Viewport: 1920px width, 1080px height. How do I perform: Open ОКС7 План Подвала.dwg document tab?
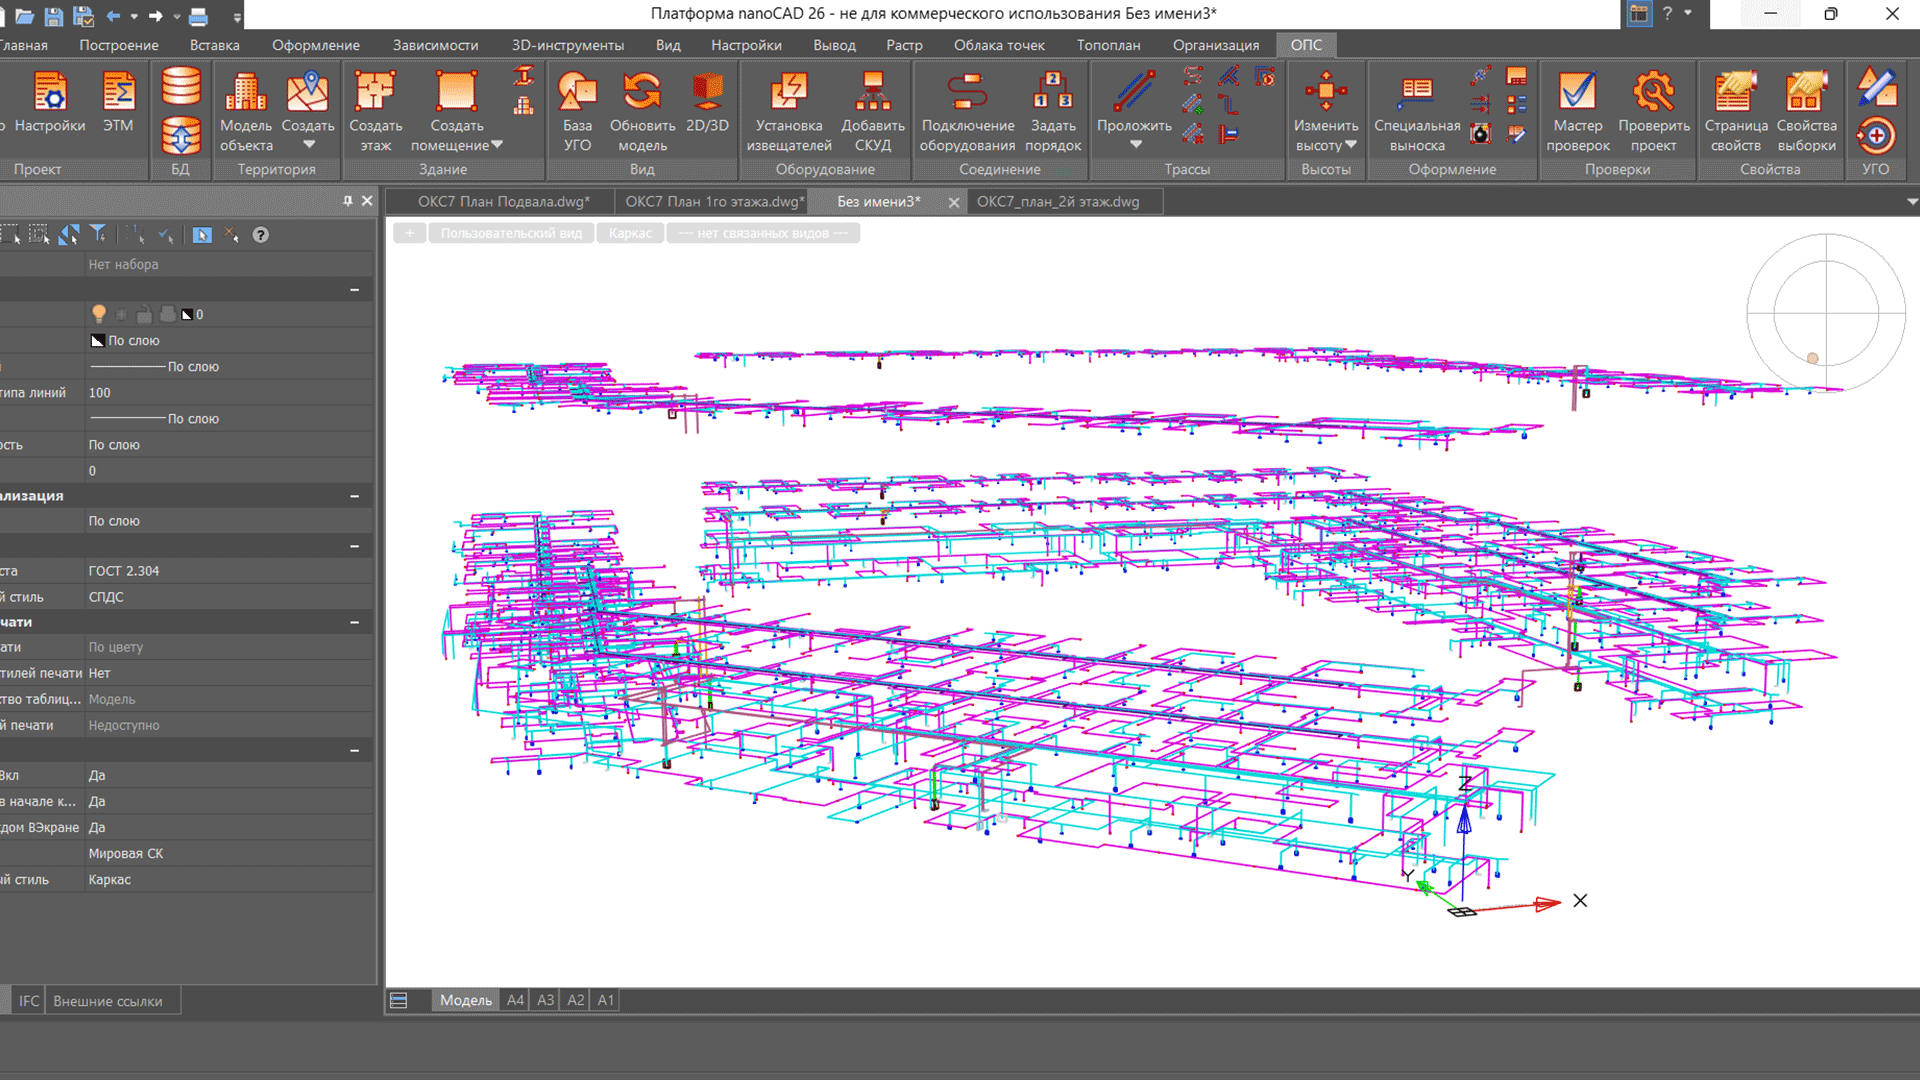(503, 202)
